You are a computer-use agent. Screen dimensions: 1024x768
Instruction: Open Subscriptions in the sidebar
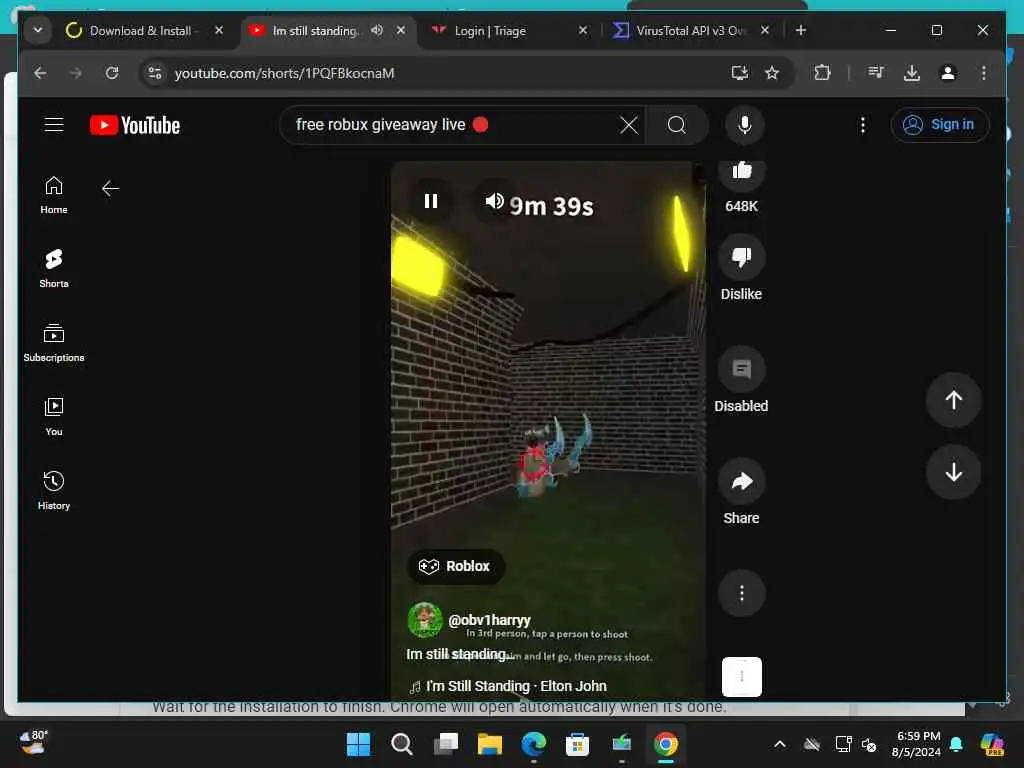[x=54, y=343]
